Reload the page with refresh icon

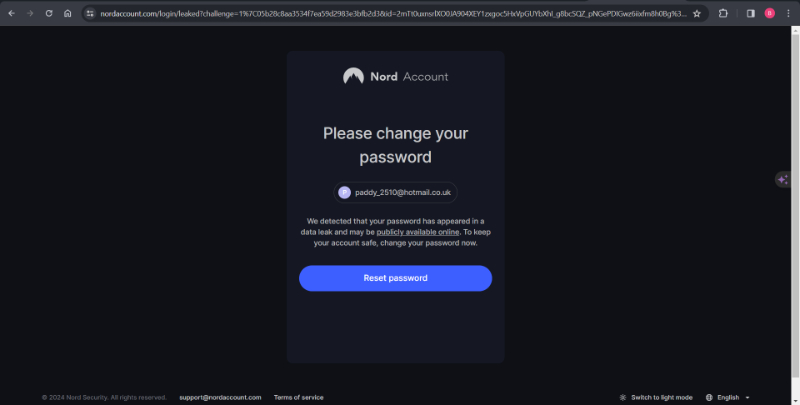[49, 13]
